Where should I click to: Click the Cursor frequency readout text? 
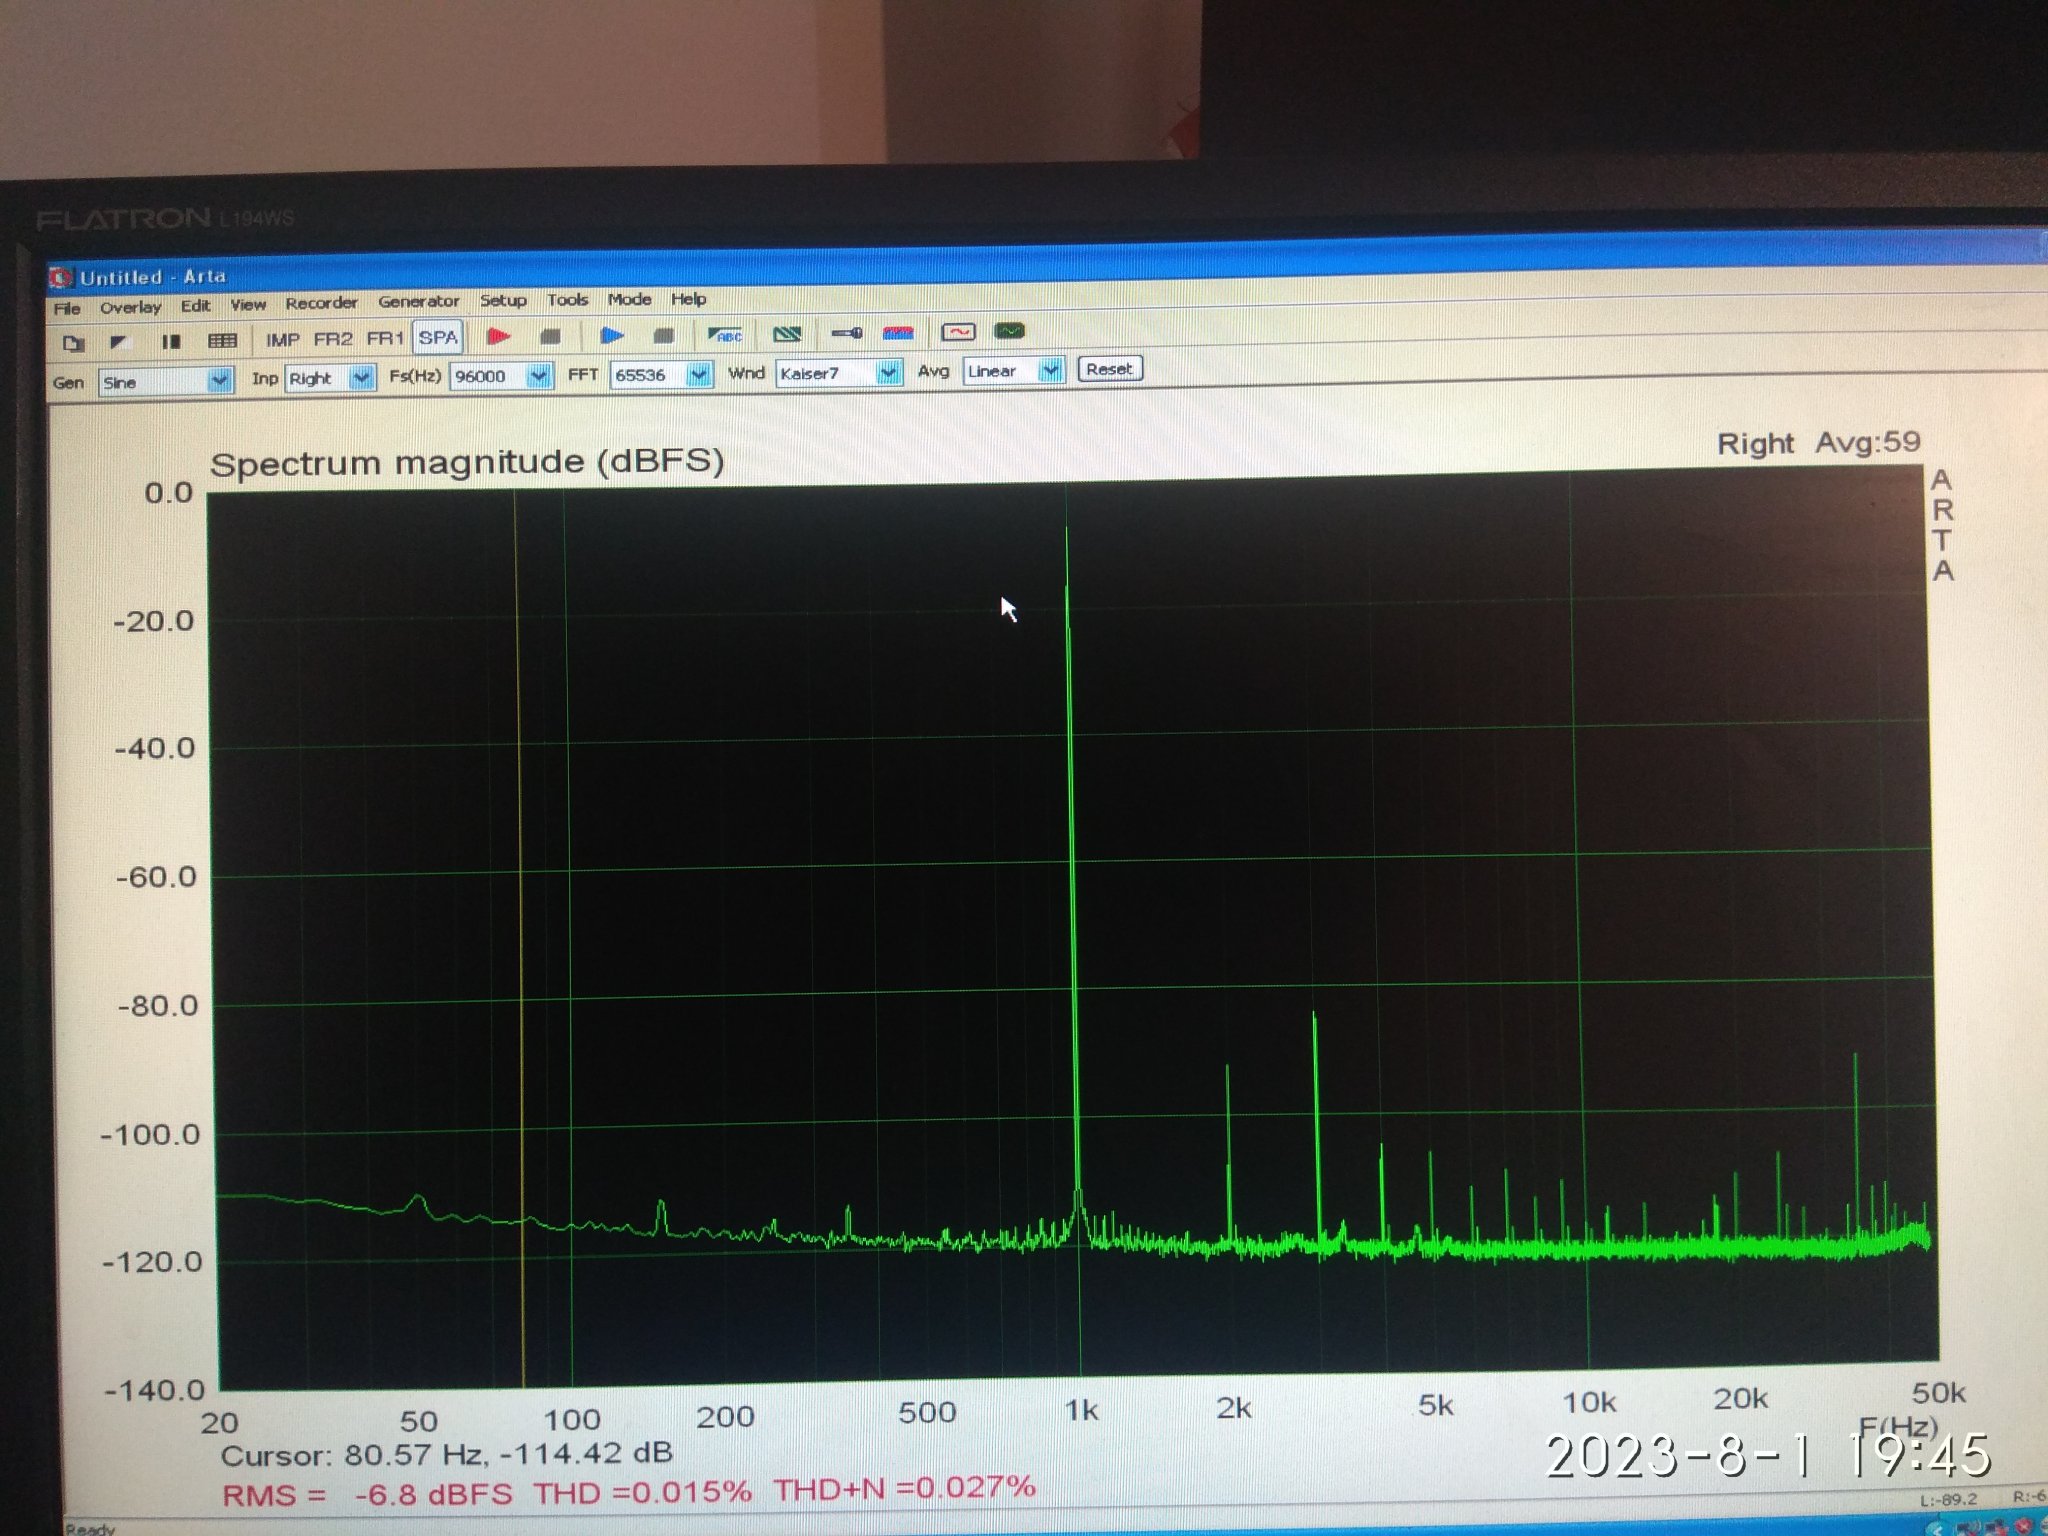coord(446,1454)
